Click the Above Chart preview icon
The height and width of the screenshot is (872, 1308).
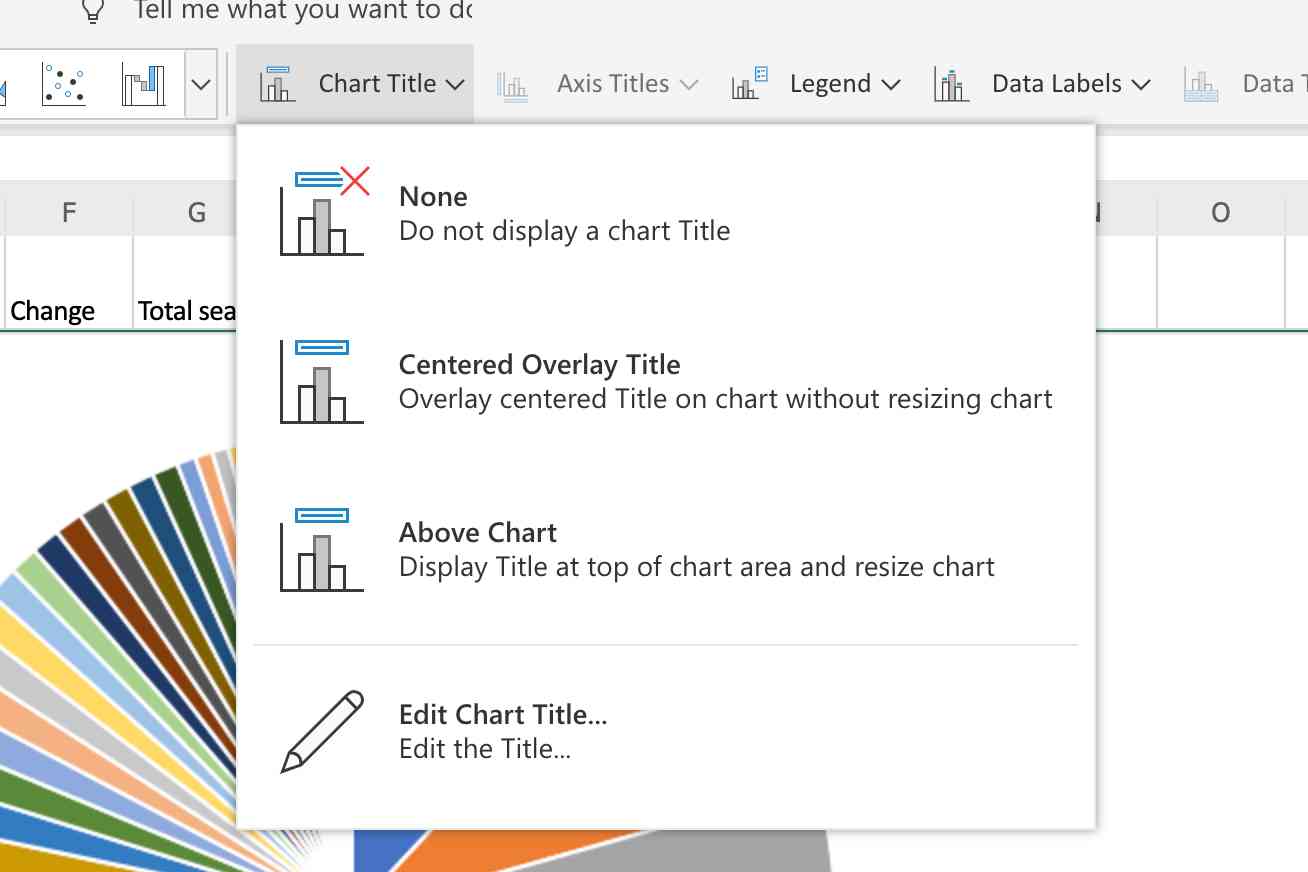click(321, 548)
